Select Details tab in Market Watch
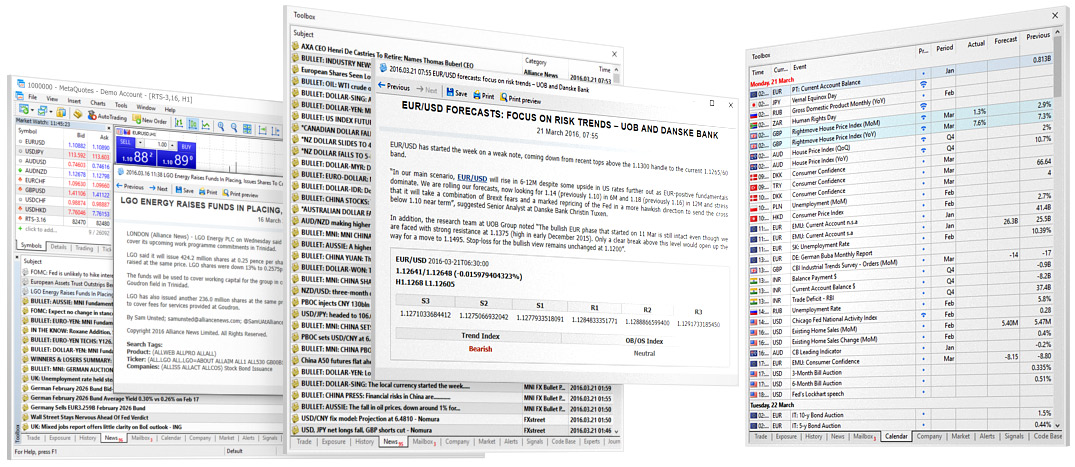This screenshot has height=467, width=1075. click(x=58, y=246)
